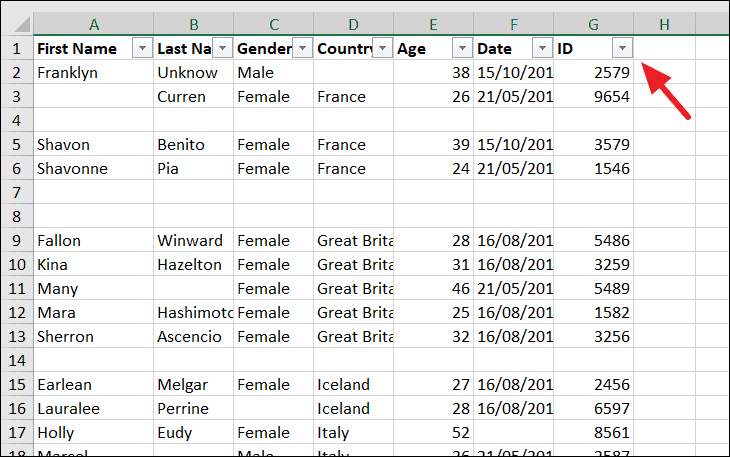Expand the ID column filter arrow
Screen dimensions: 730x457
pos(622,48)
